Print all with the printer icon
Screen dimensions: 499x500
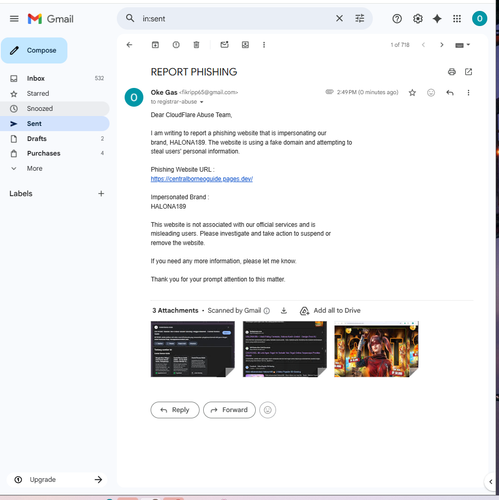(x=452, y=72)
